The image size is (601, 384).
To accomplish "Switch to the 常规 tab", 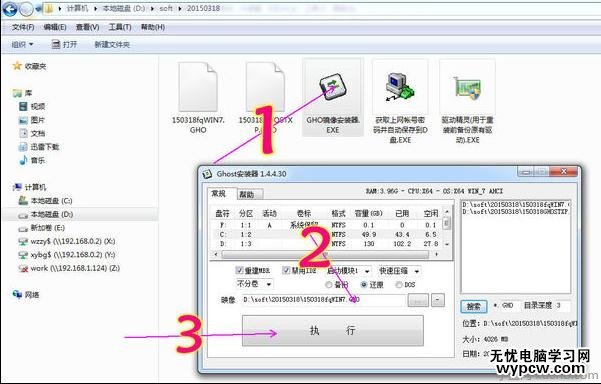I will click(x=219, y=193).
